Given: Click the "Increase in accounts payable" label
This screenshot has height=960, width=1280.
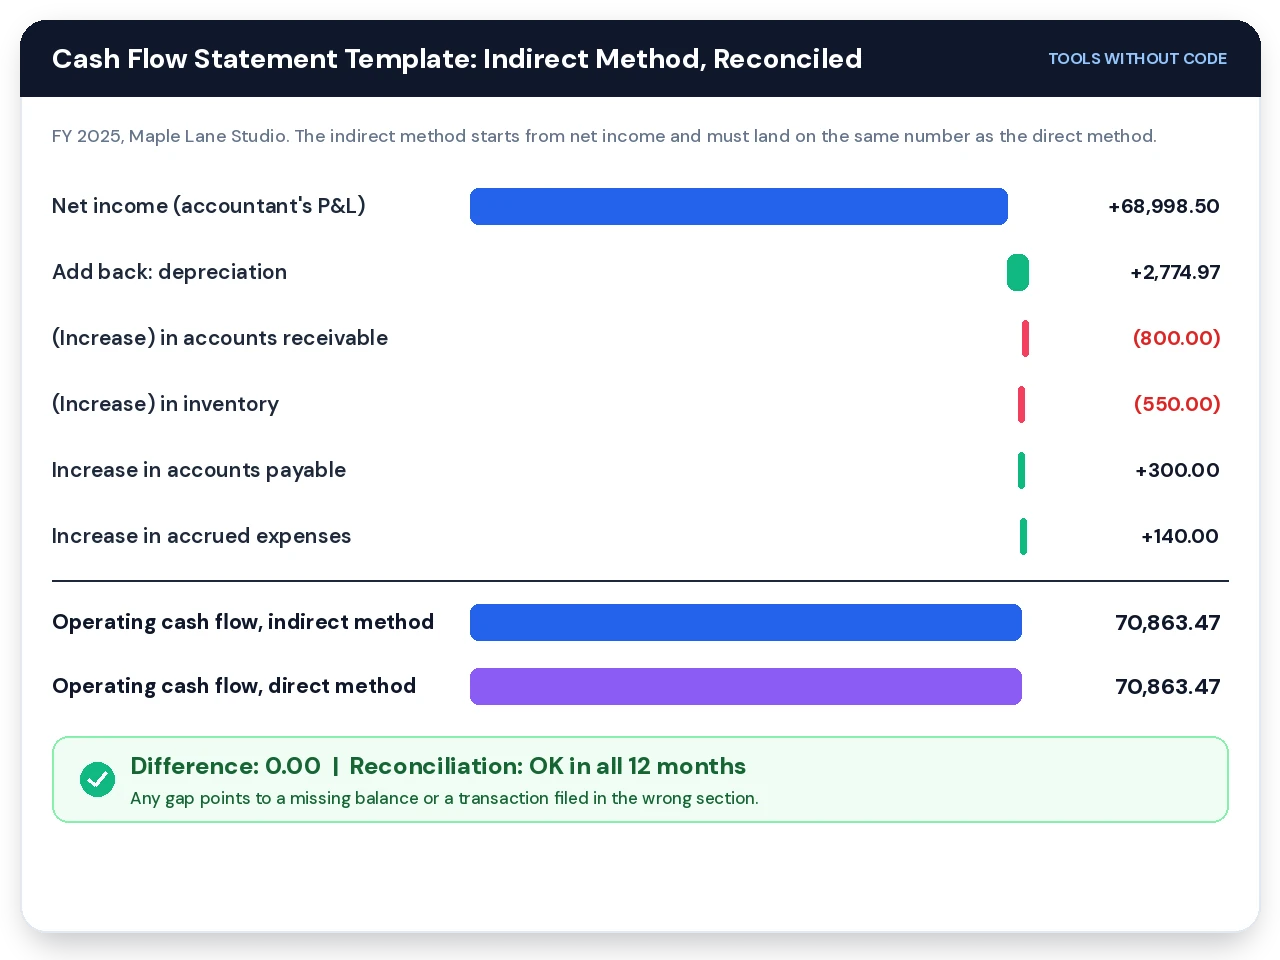Looking at the screenshot, I should 199,470.
